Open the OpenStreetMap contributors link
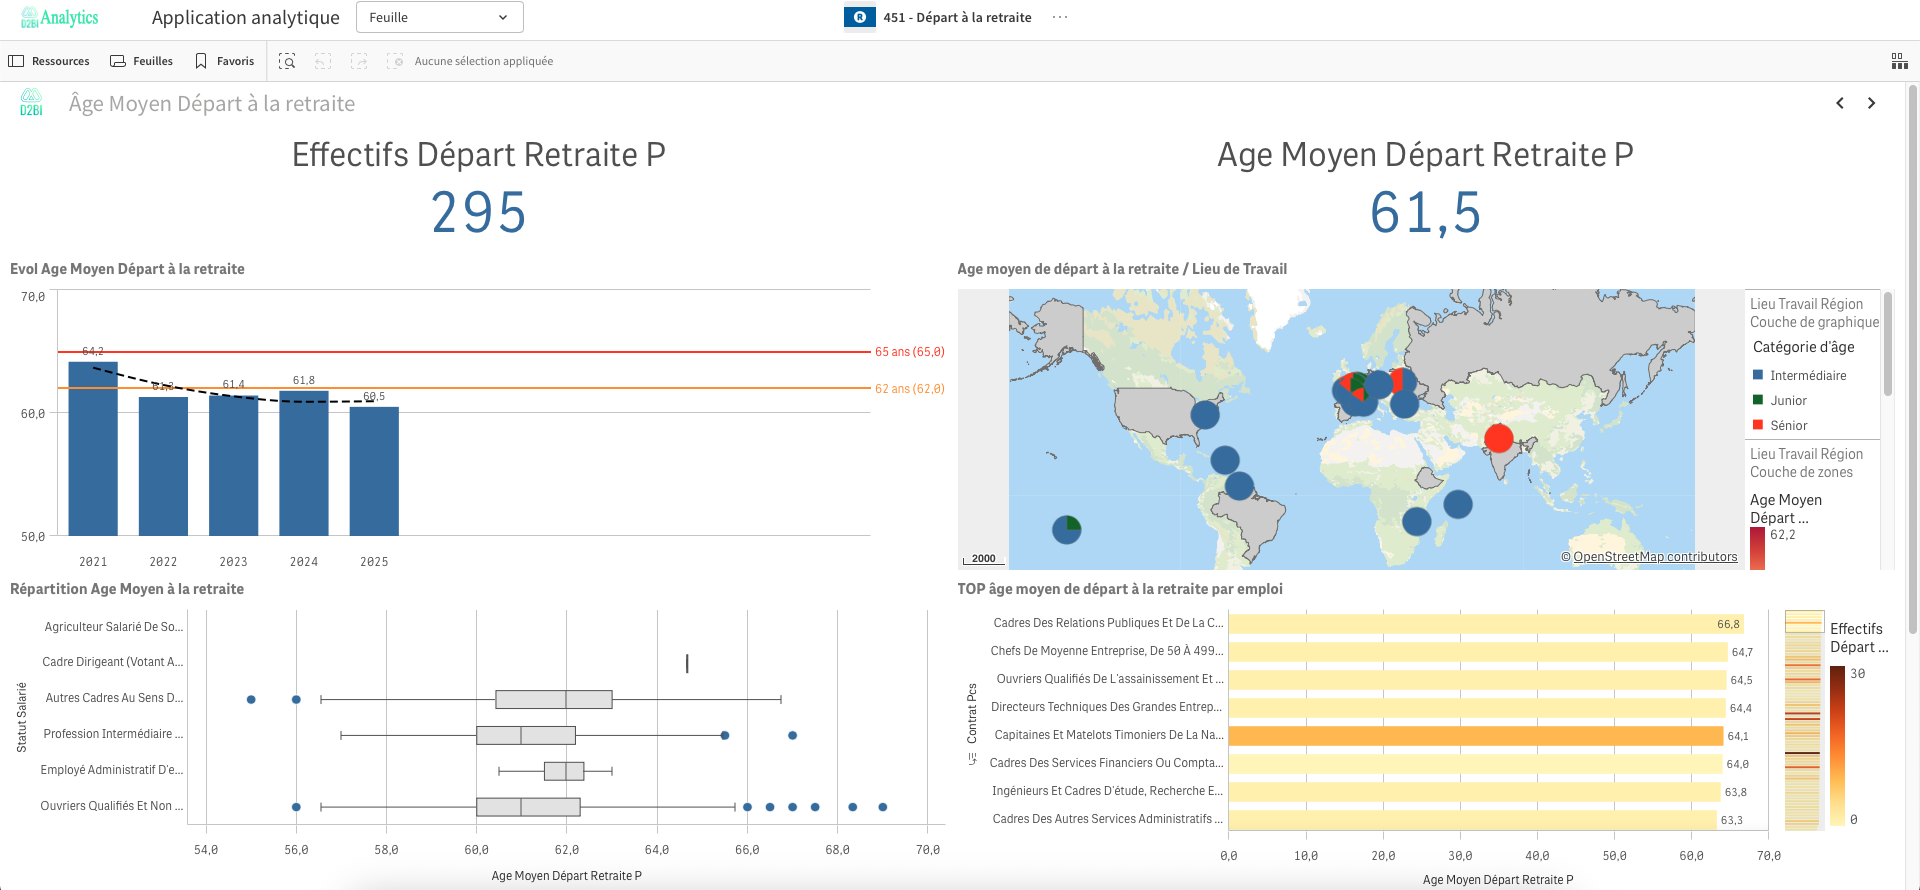Screen dimensions: 1920x890 (1654, 557)
